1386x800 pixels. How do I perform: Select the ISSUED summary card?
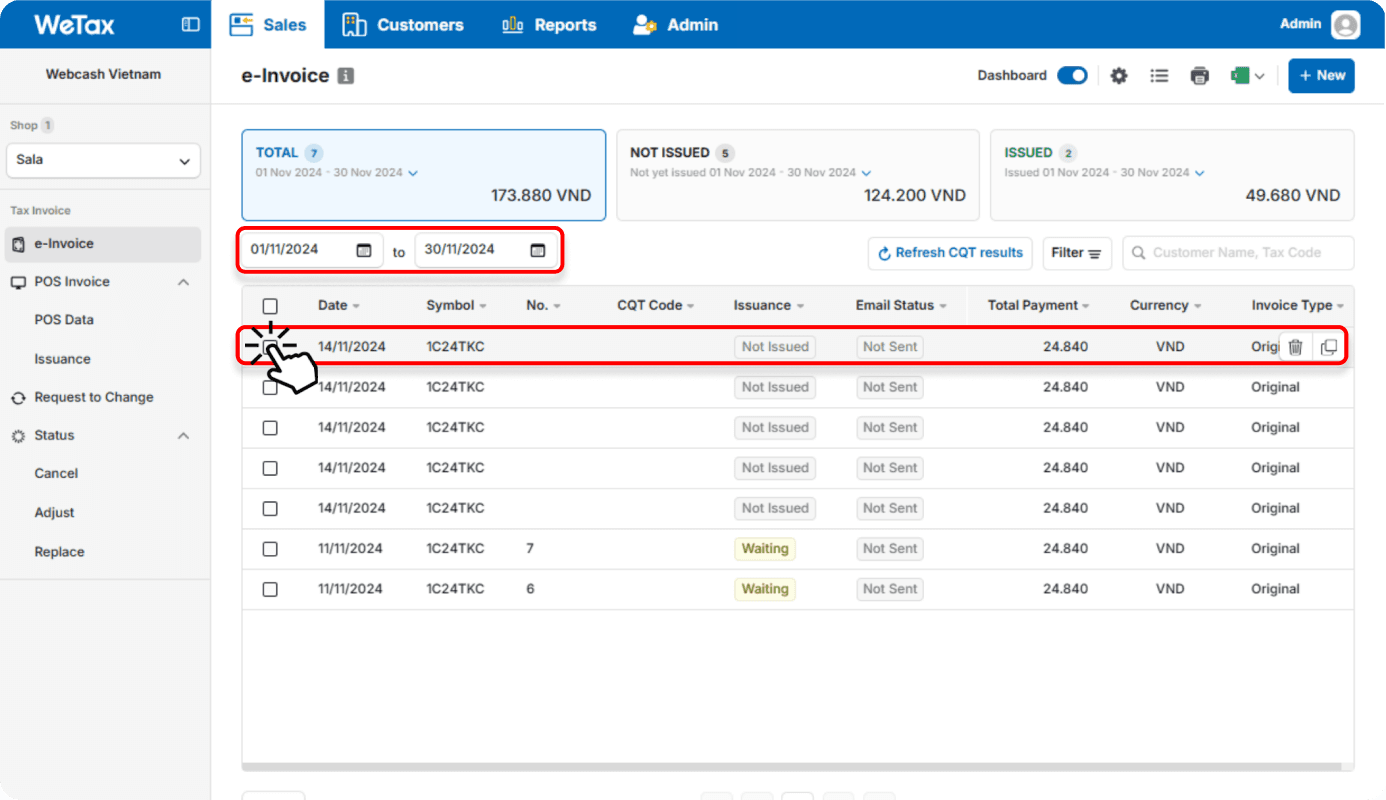pyautogui.click(x=1172, y=175)
